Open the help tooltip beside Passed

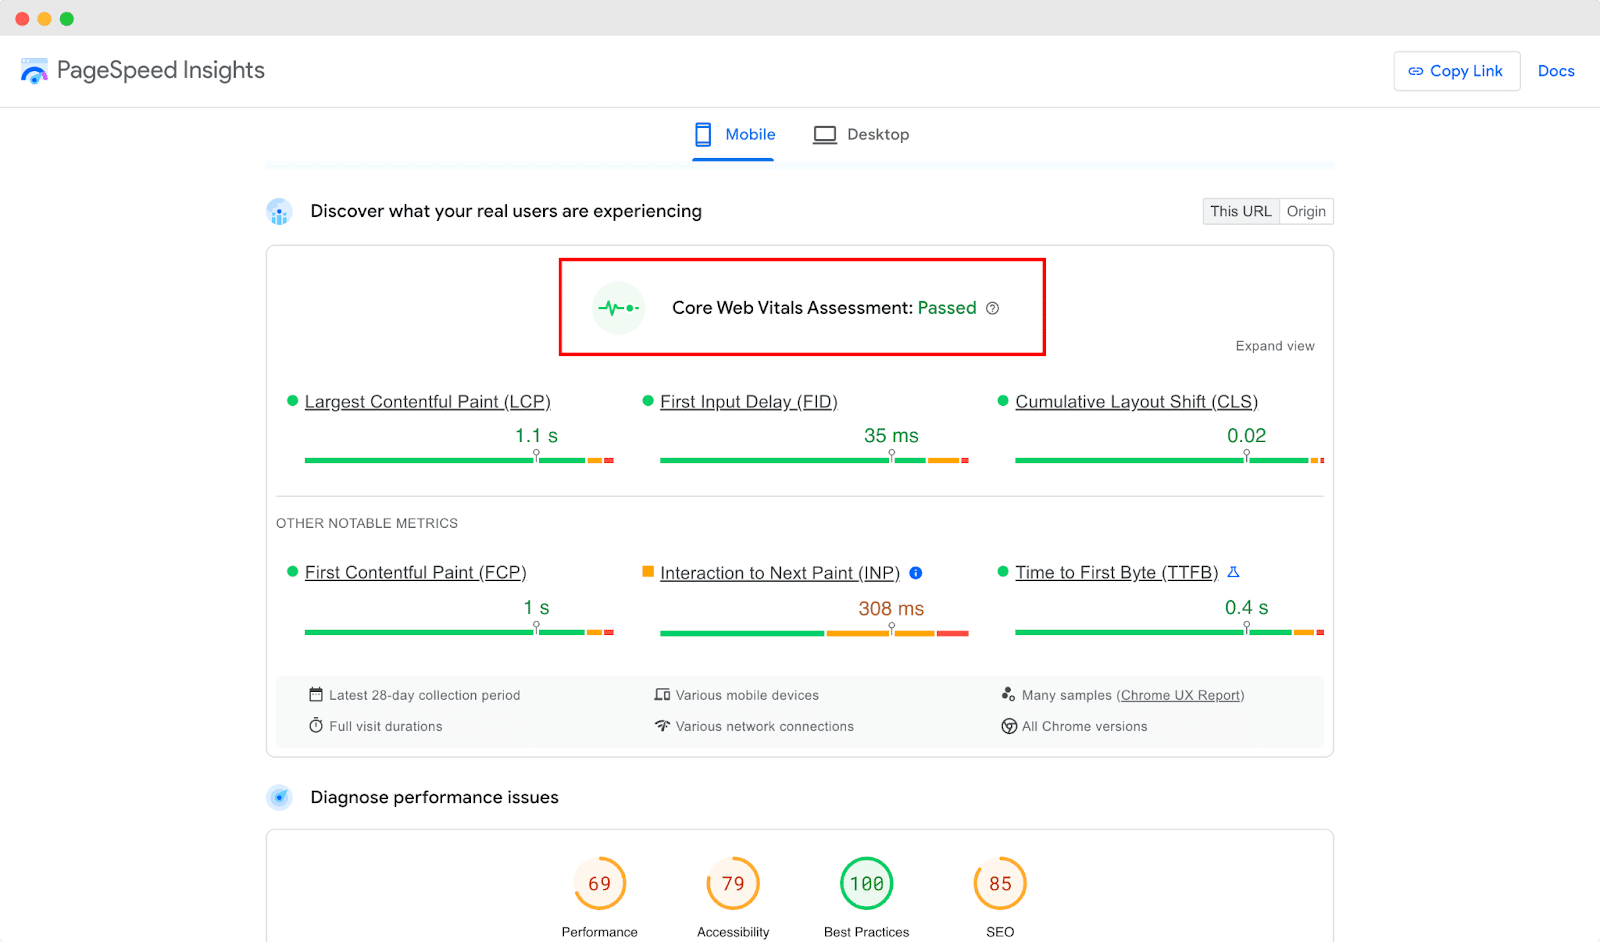point(992,308)
